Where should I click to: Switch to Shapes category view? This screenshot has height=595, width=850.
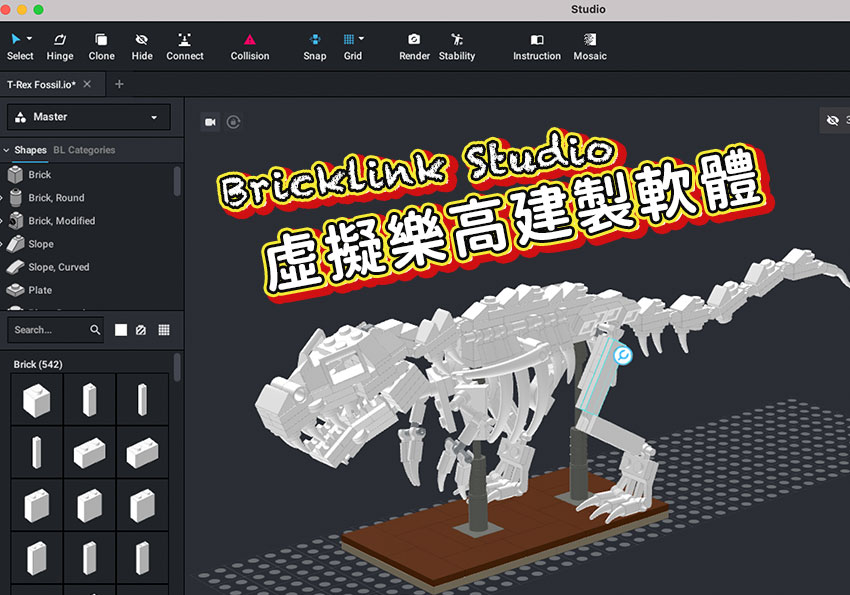coord(30,150)
